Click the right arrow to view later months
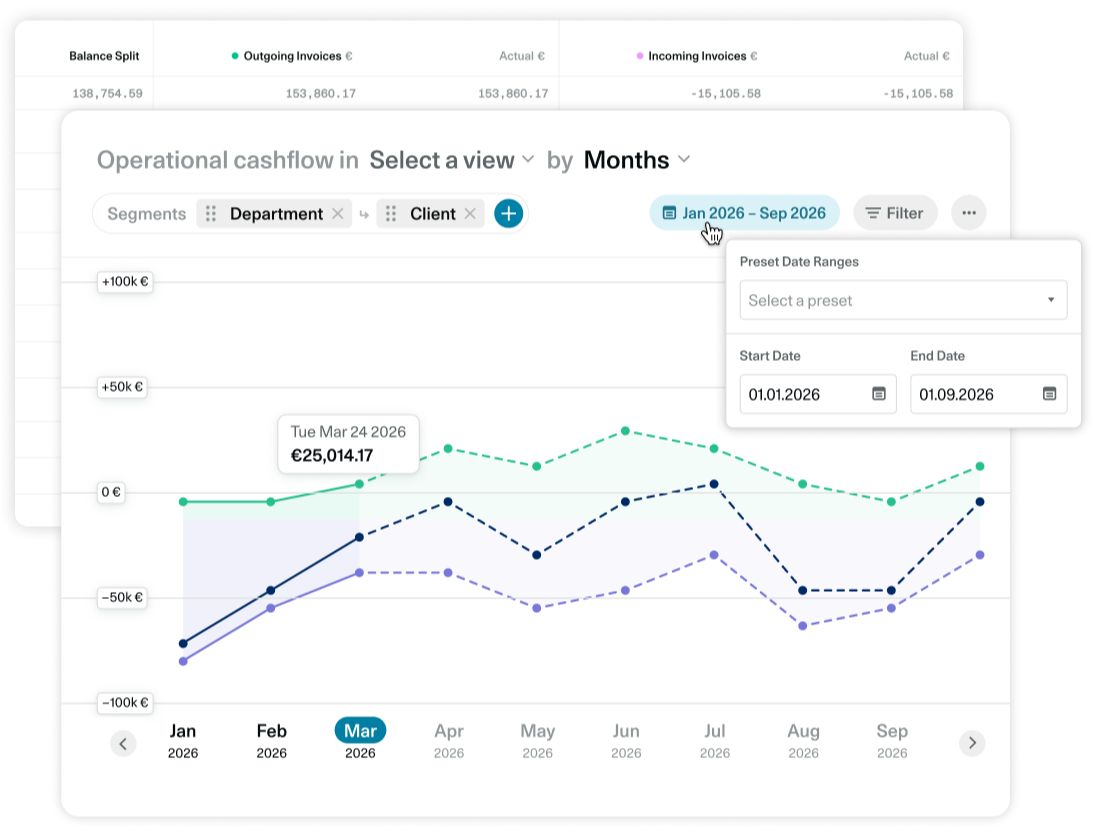This screenshot has height=833, width=1093. (x=971, y=743)
